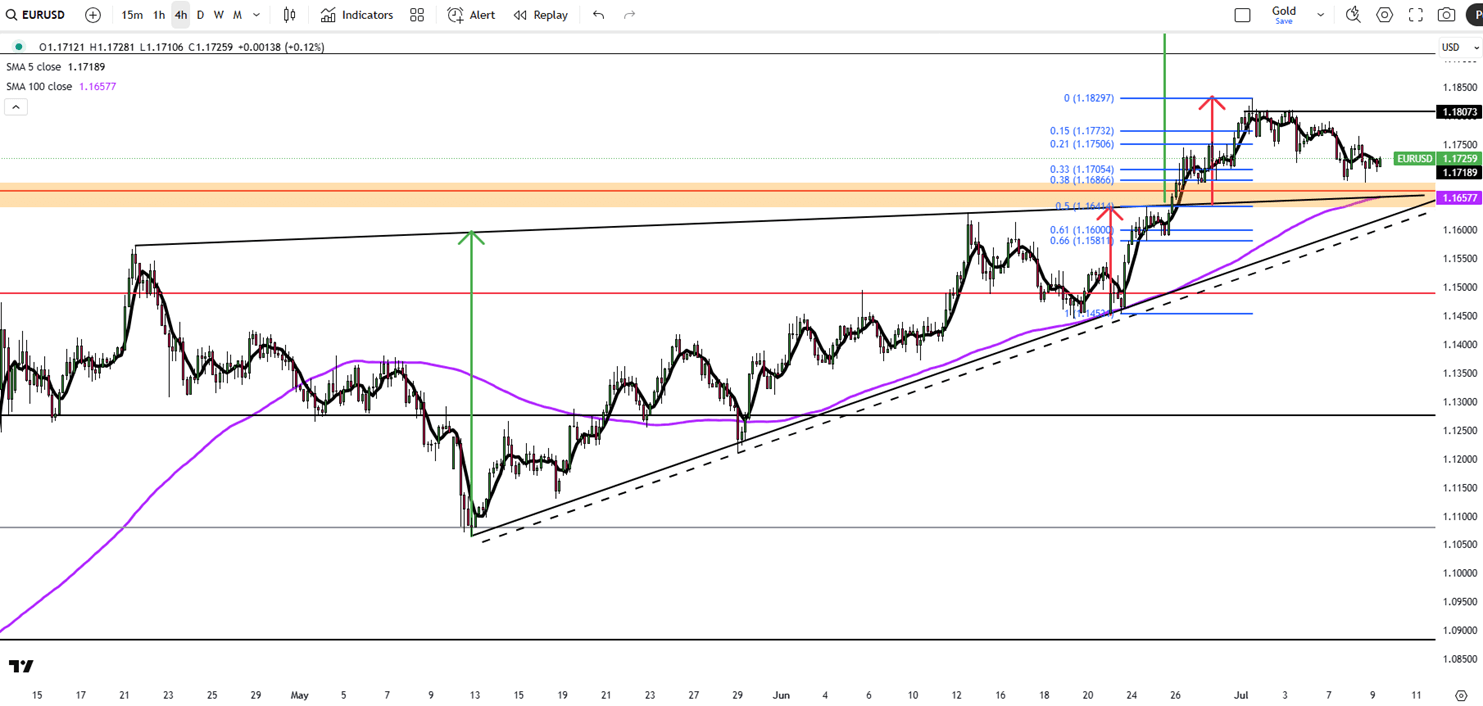Switch to the Daily timeframe
Screen dimensions: 1483x706
pos(200,15)
